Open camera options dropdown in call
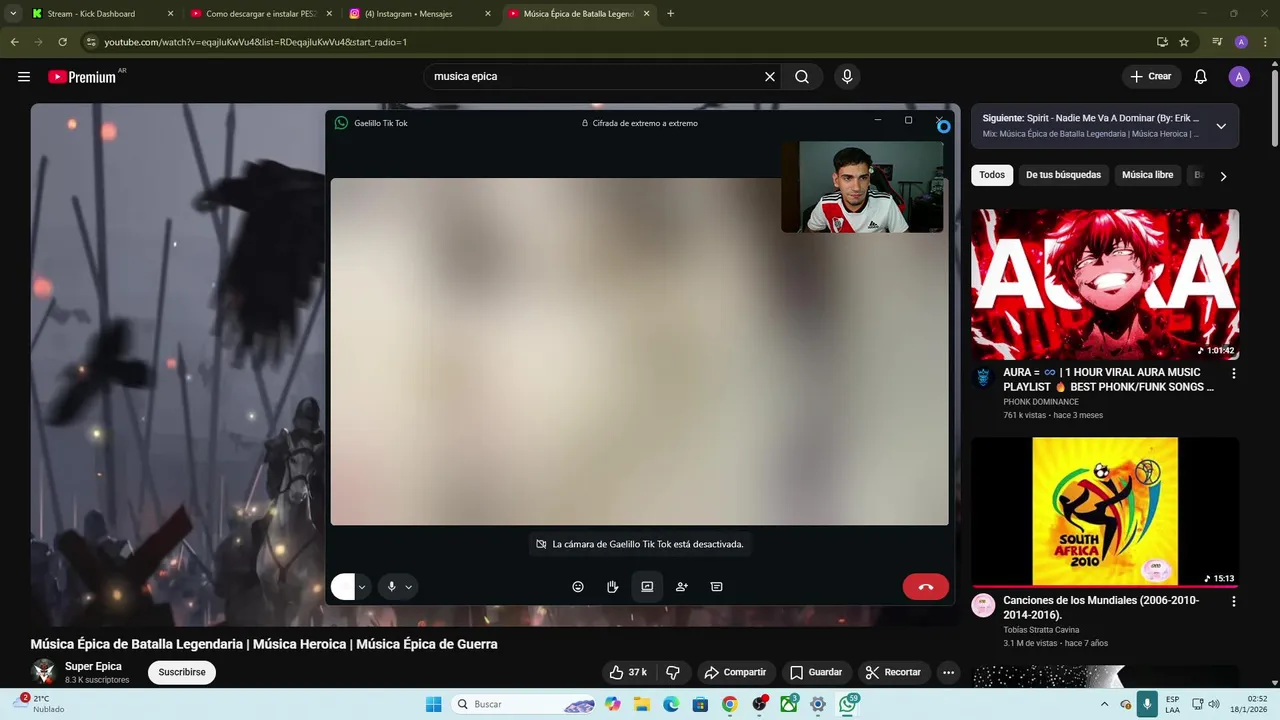The image size is (1280, 720). [x=362, y=587]
